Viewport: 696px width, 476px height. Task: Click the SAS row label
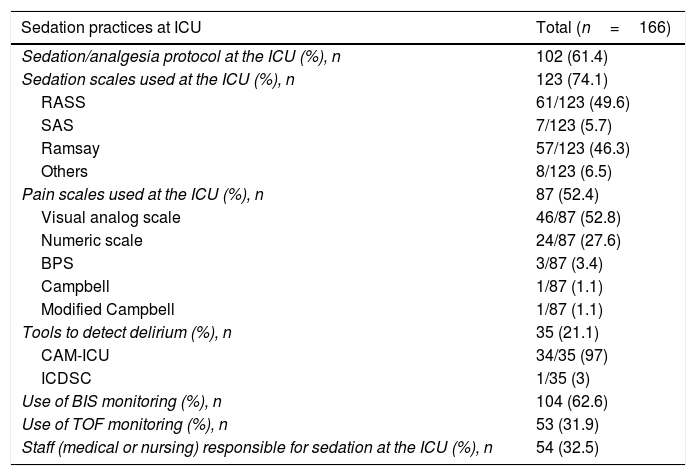[57, 125]
